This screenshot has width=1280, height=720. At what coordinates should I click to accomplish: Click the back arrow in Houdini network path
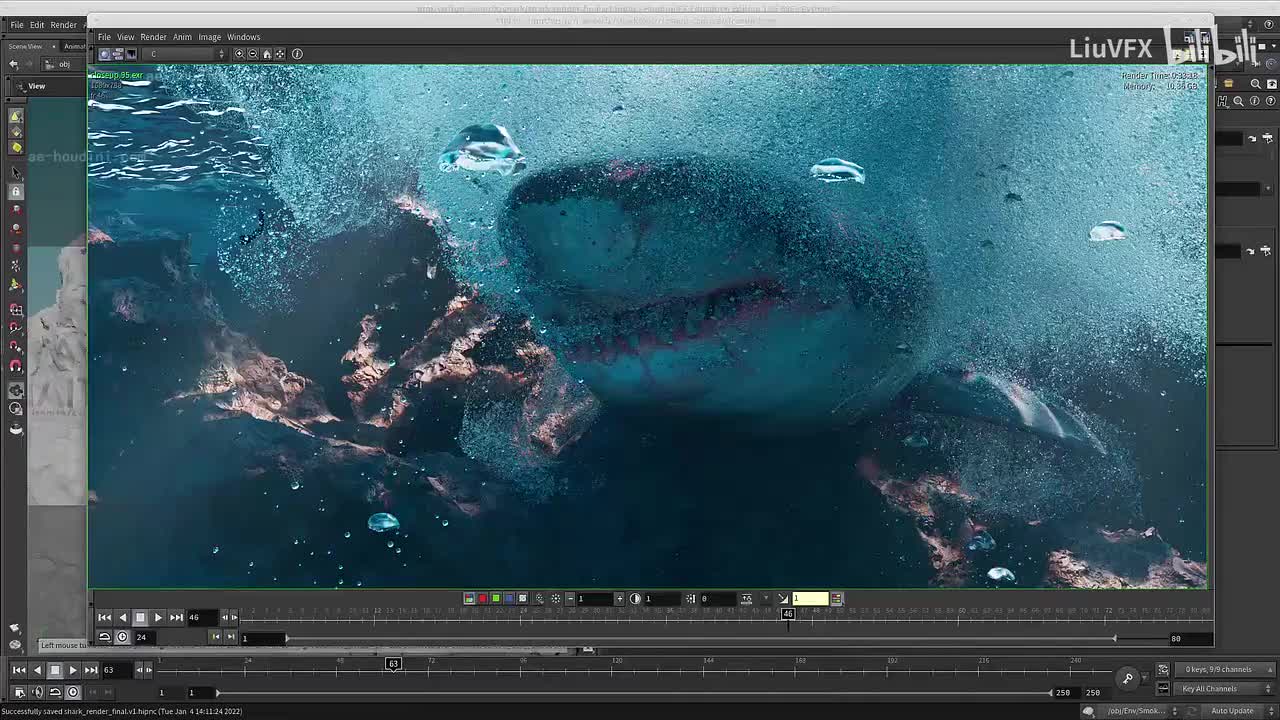click(x=13, y=65)
